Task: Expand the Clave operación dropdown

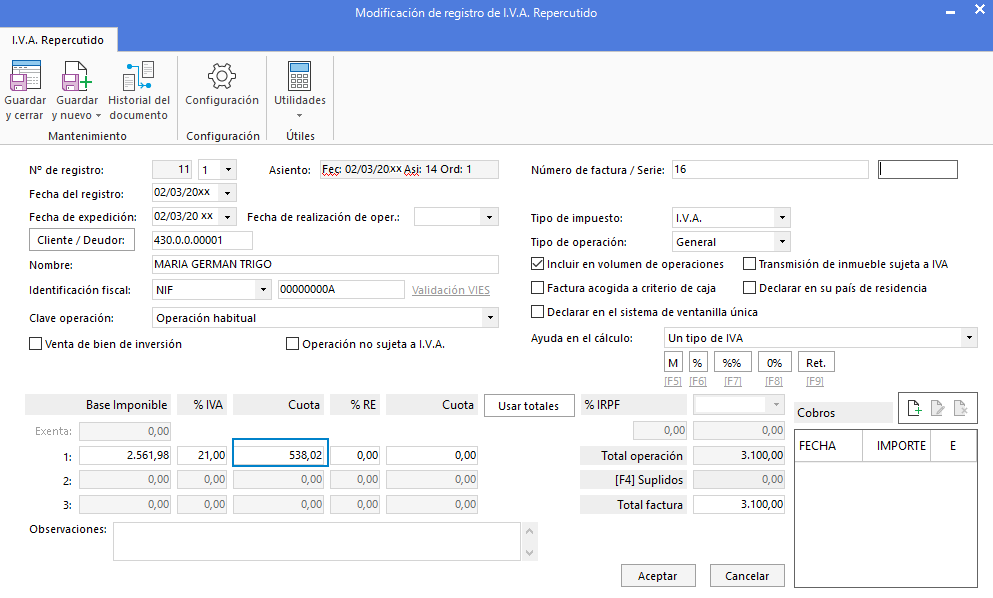Action: tap(490, 317)
